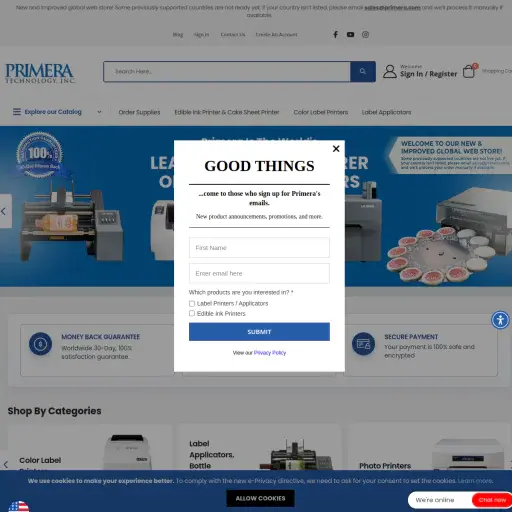Click Secure Payment title text
The height and width of the screenshot is (512, 512).
click(411, 337)
